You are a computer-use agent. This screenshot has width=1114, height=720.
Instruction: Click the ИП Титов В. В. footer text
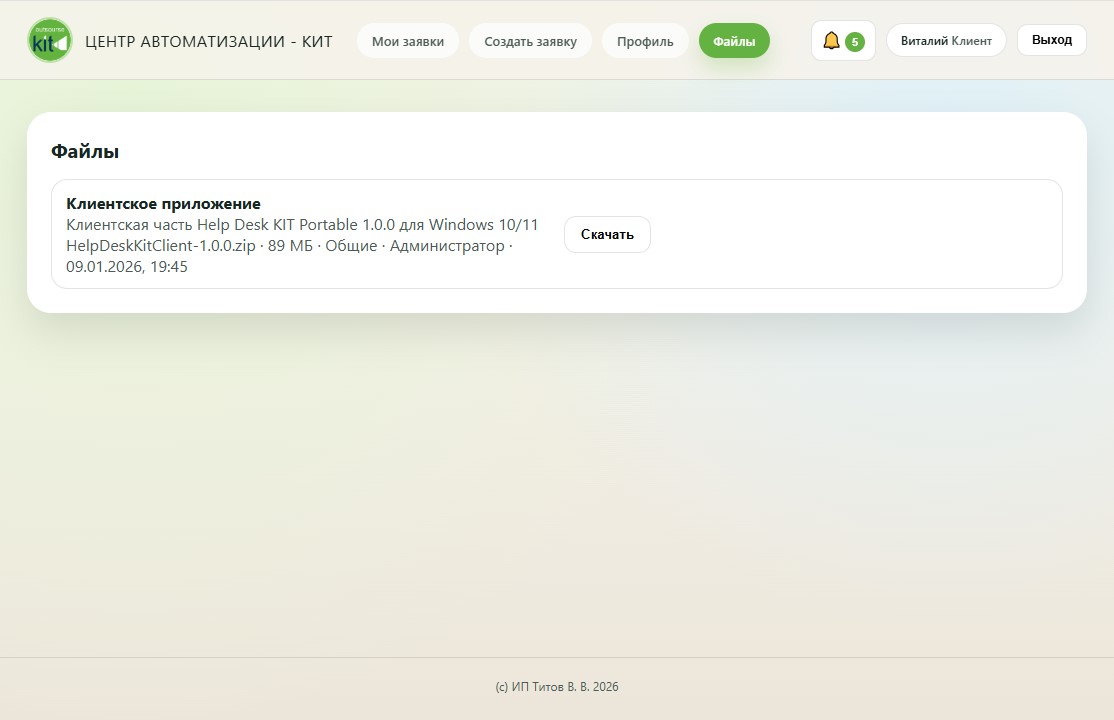pos(557,687)
